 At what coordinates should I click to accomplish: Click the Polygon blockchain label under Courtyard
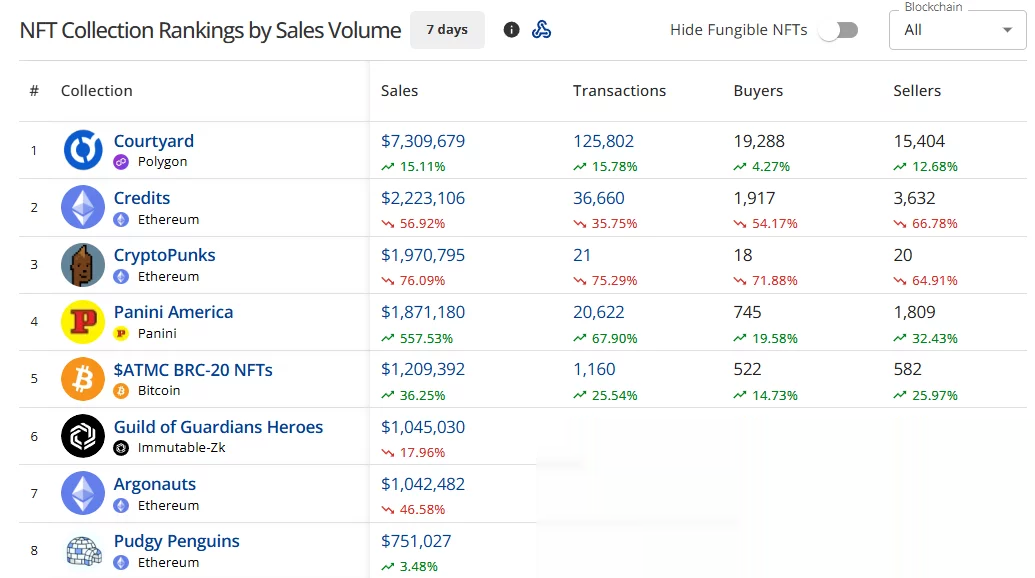click(x=162, y=162)
